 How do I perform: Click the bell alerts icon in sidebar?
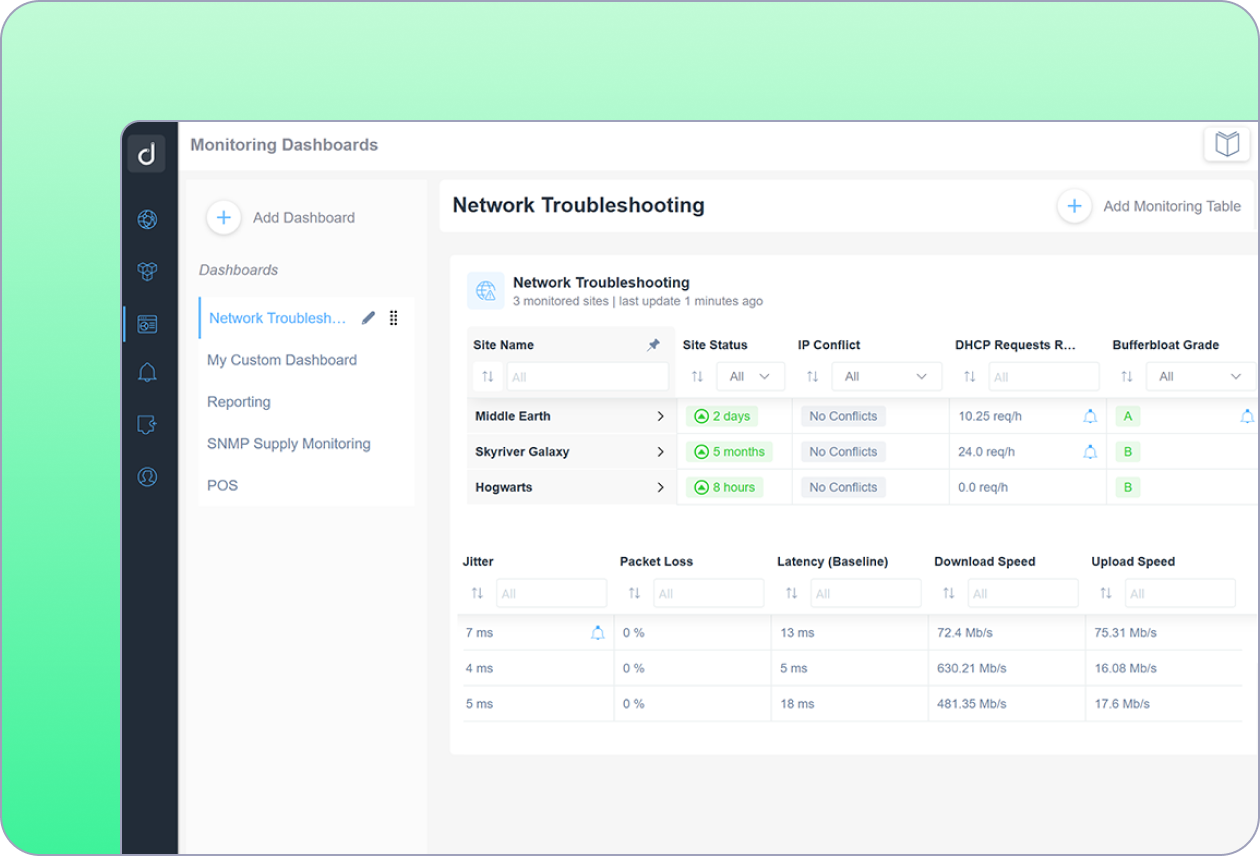pos(147,373)
